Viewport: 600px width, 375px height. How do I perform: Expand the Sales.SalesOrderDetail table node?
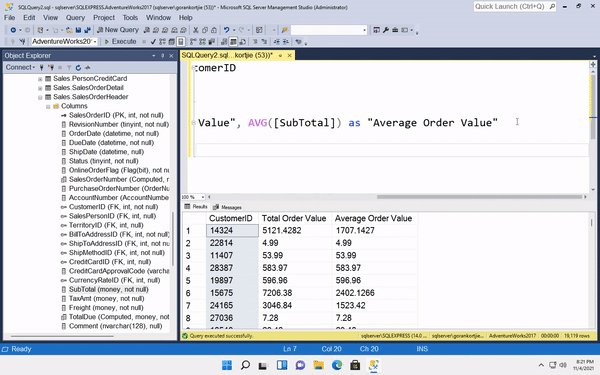tap(40, 88)
